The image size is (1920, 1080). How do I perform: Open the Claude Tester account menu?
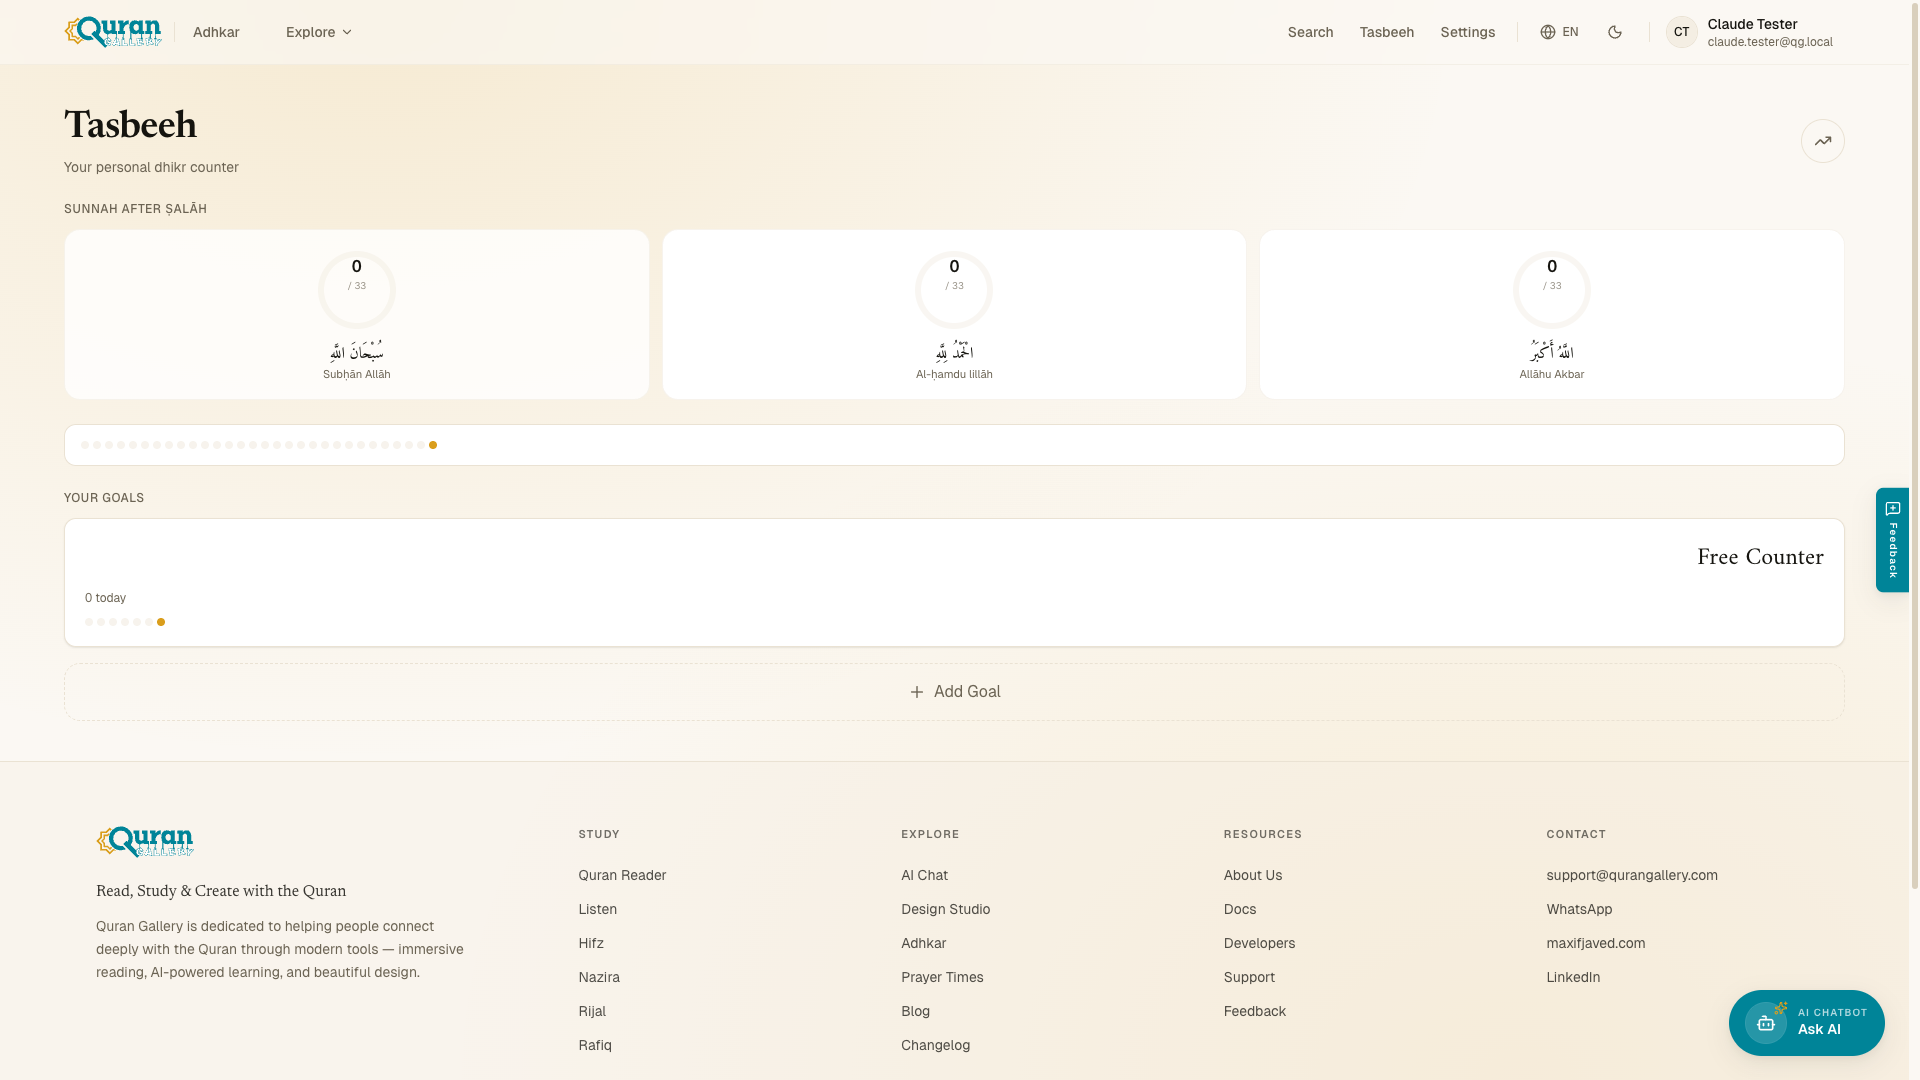click(x=1750, y=32)
